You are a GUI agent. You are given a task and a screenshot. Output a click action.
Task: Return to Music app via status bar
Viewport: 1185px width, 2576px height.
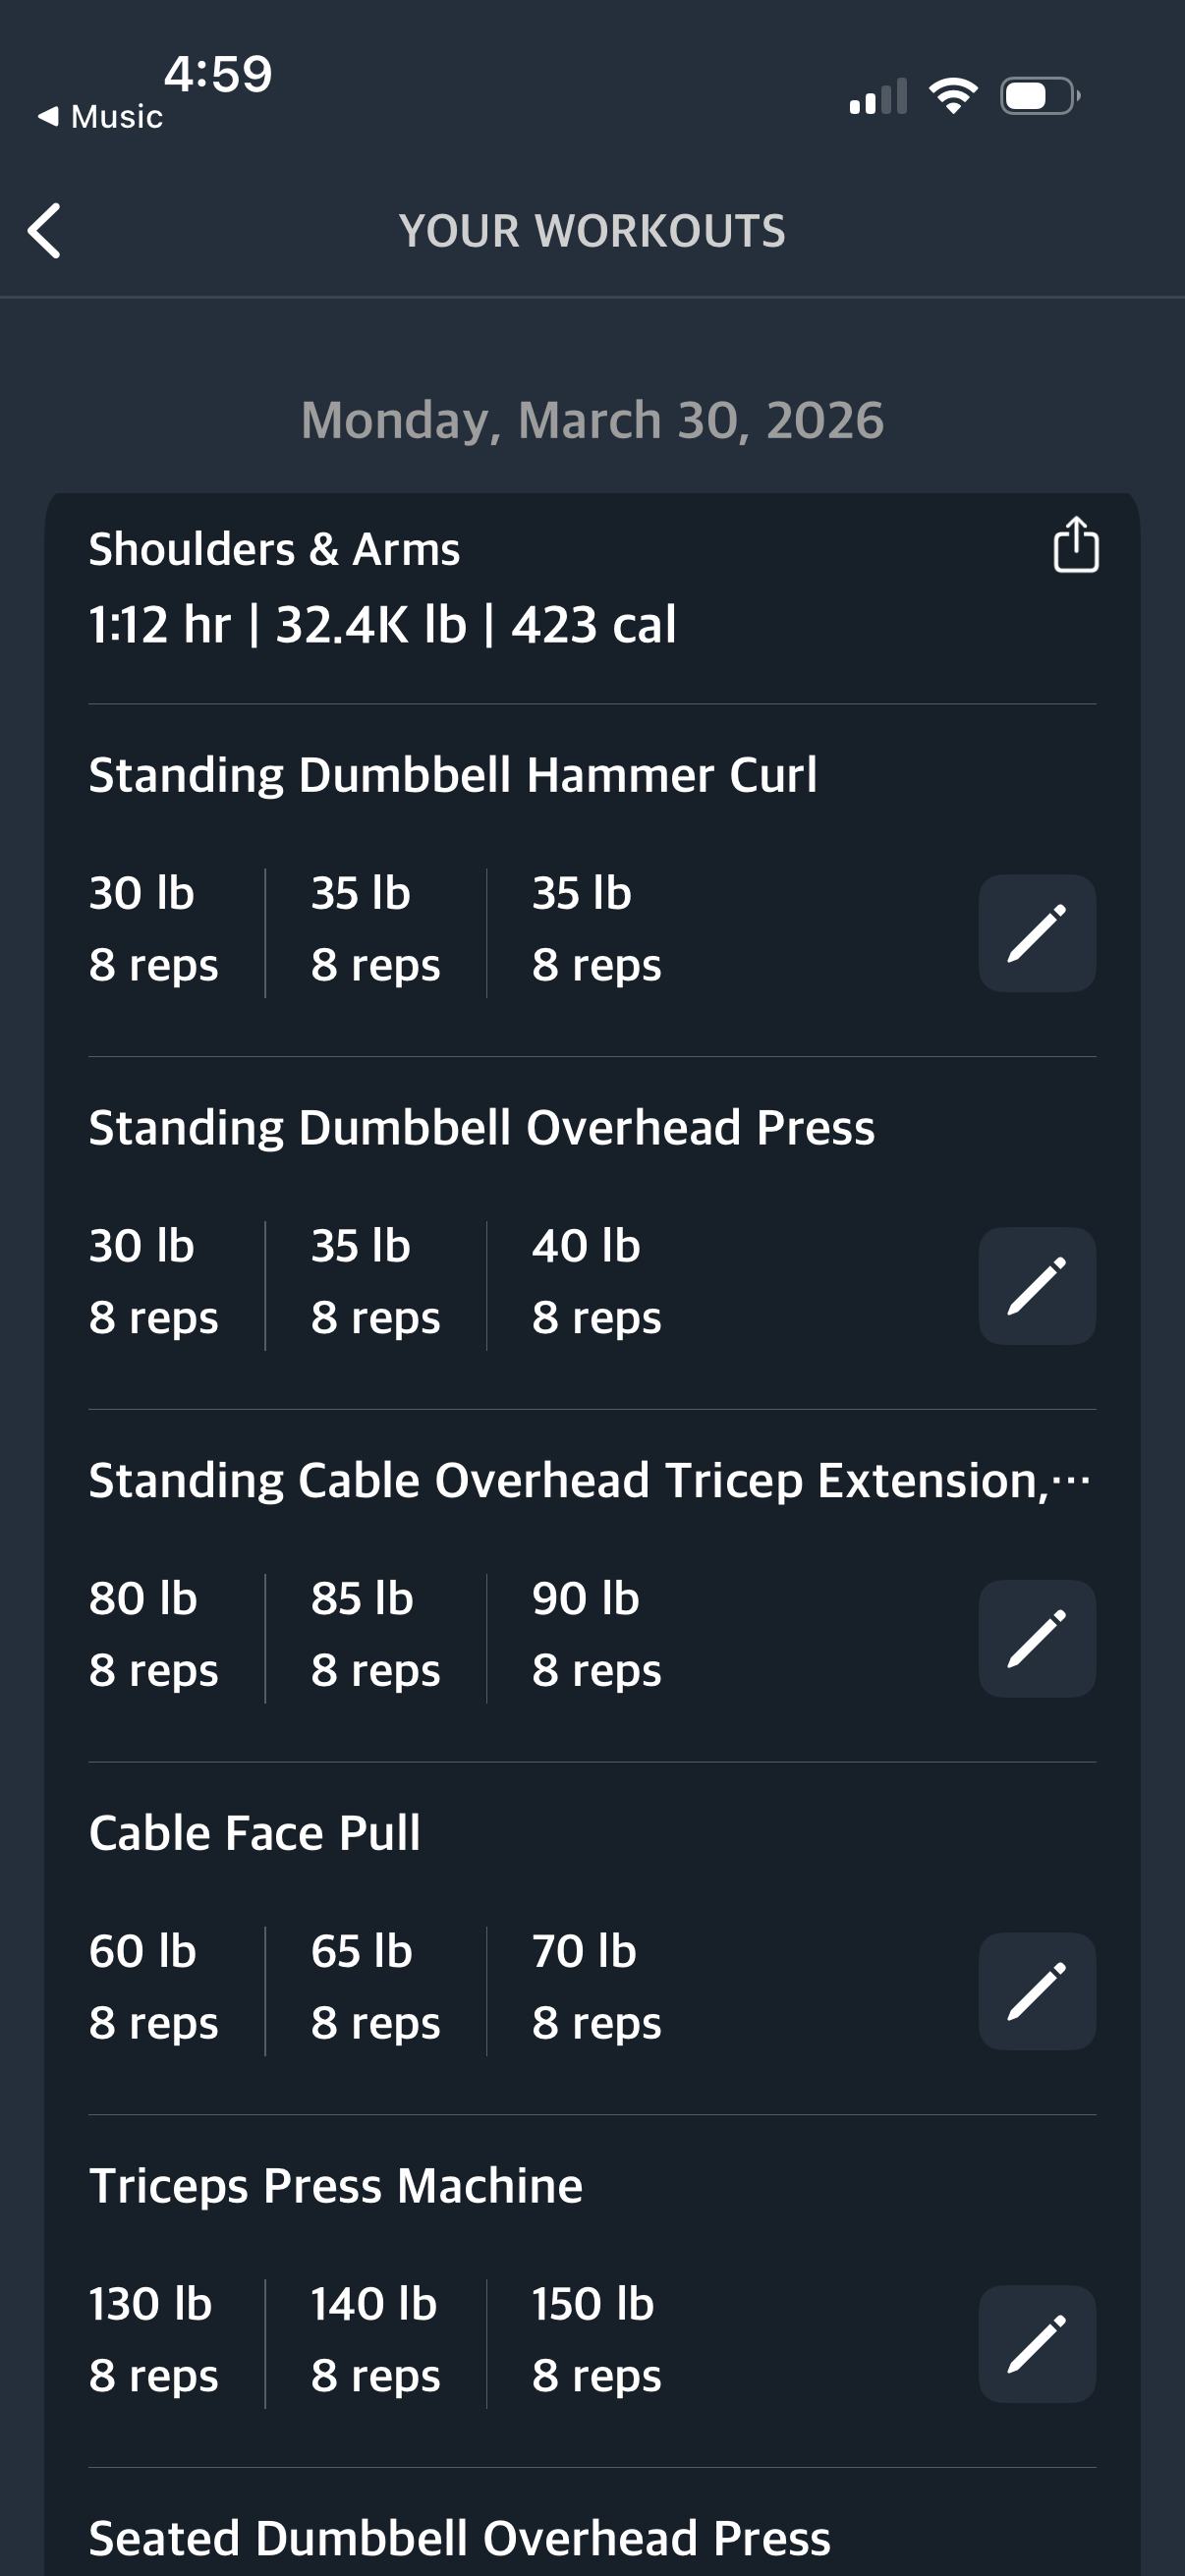click(x=101, y=117)
